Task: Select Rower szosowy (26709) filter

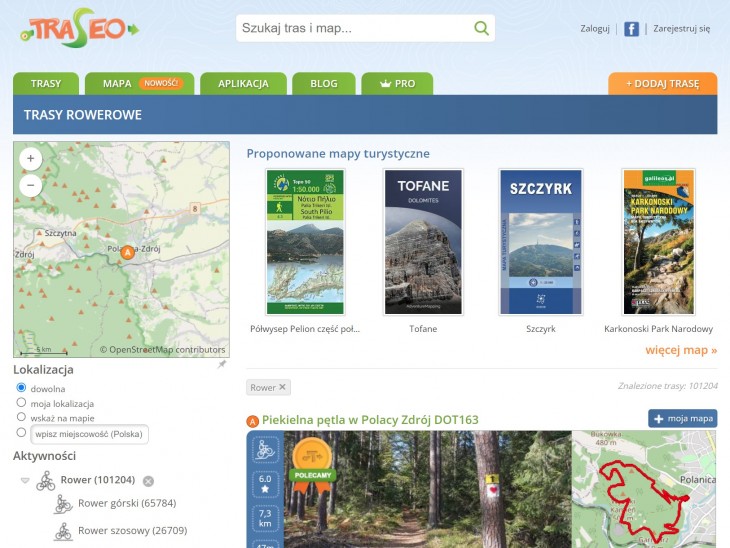Action: click(133, 531)
